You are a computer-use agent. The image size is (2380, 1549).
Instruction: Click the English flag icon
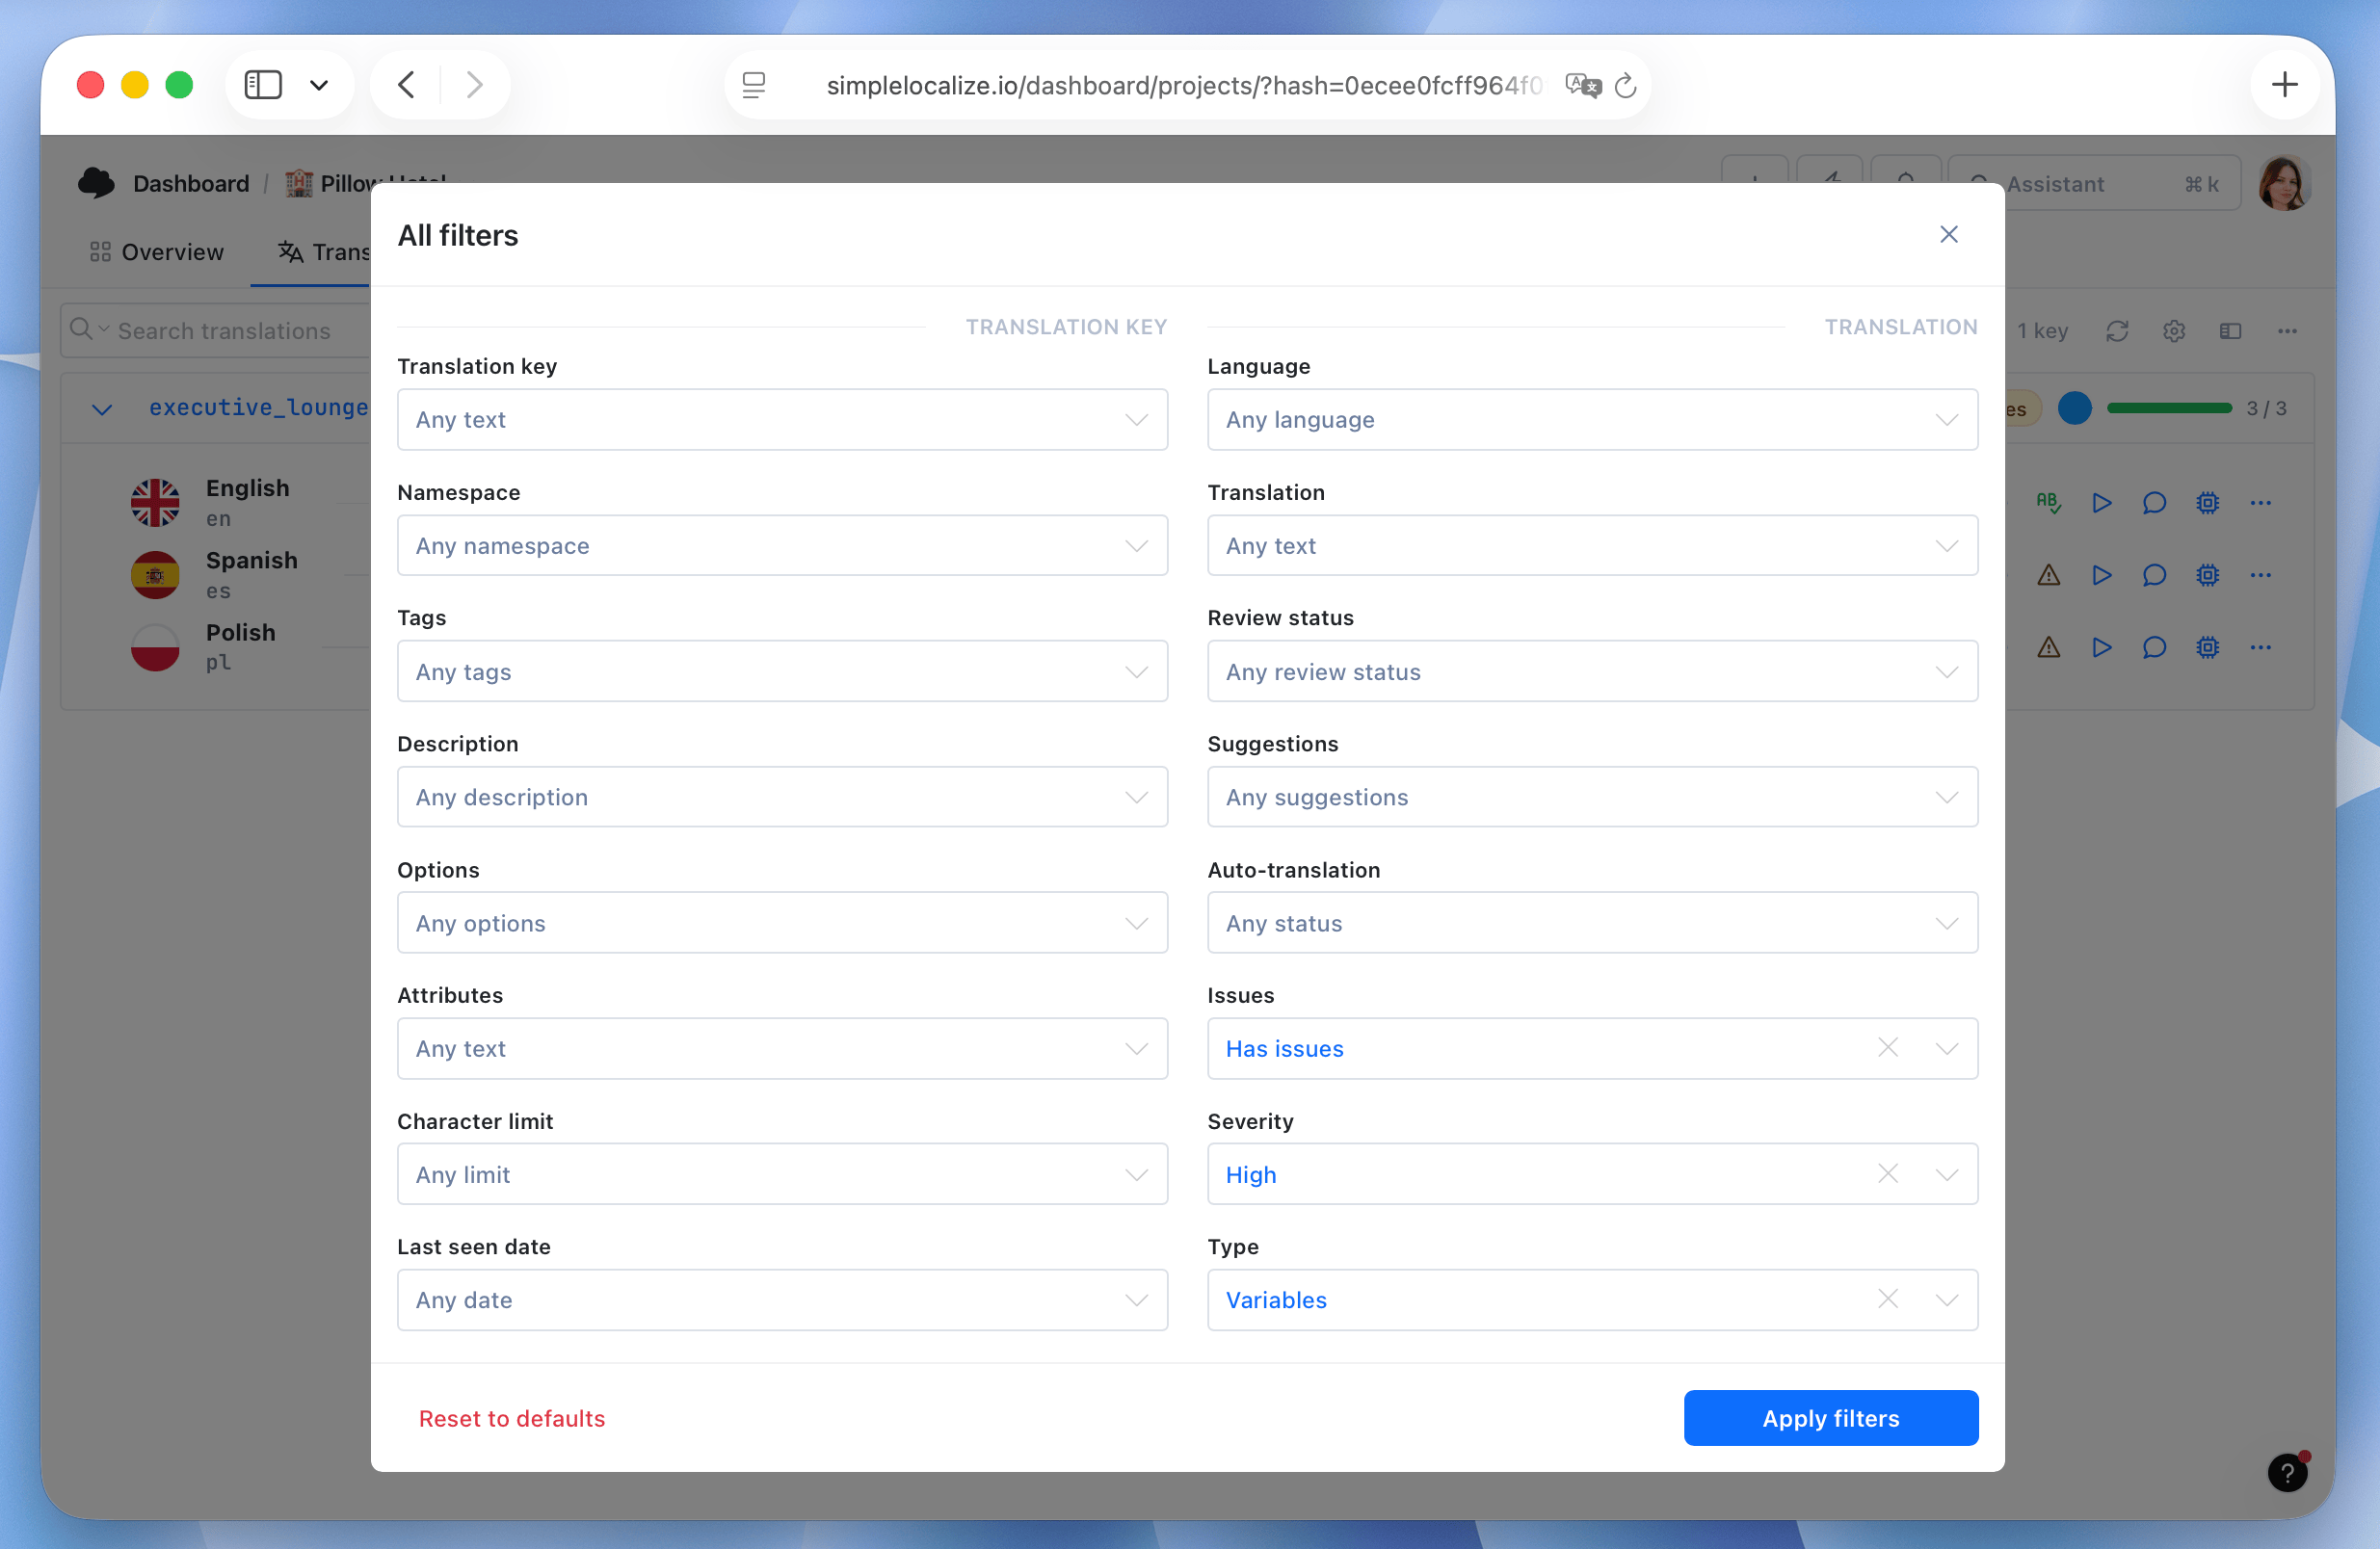tap(155, 502)
